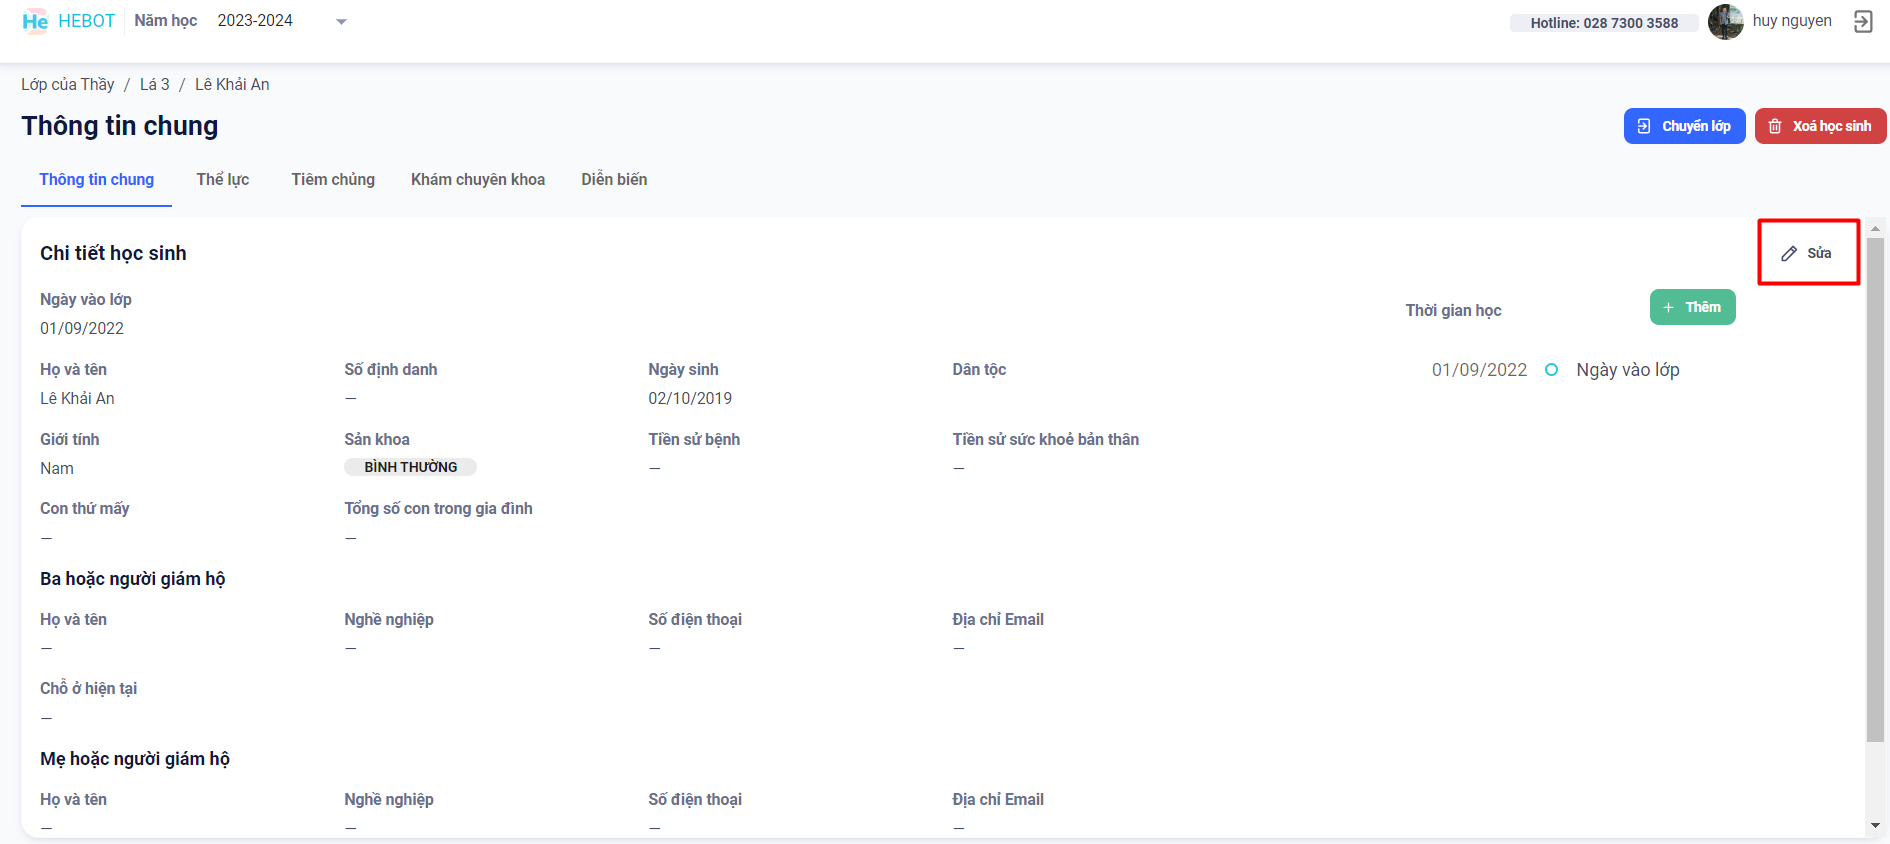Select the Khám chuyên khoa tab
The width and height of the screenshot is (1890, 844).
[478, 180]
